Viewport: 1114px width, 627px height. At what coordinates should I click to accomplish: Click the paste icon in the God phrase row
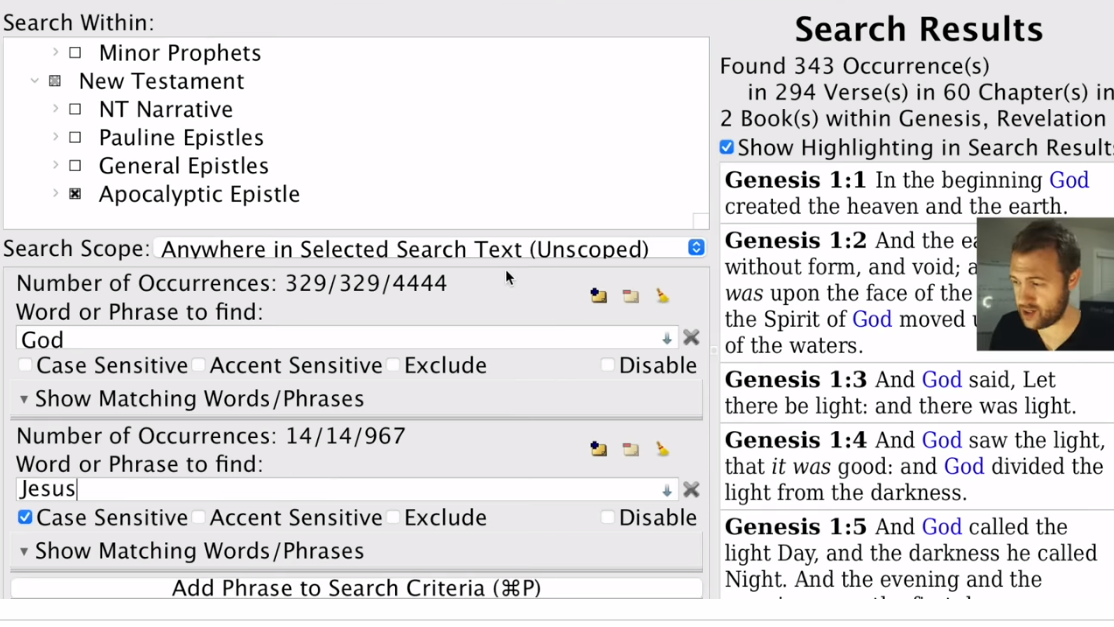[631, 296]
